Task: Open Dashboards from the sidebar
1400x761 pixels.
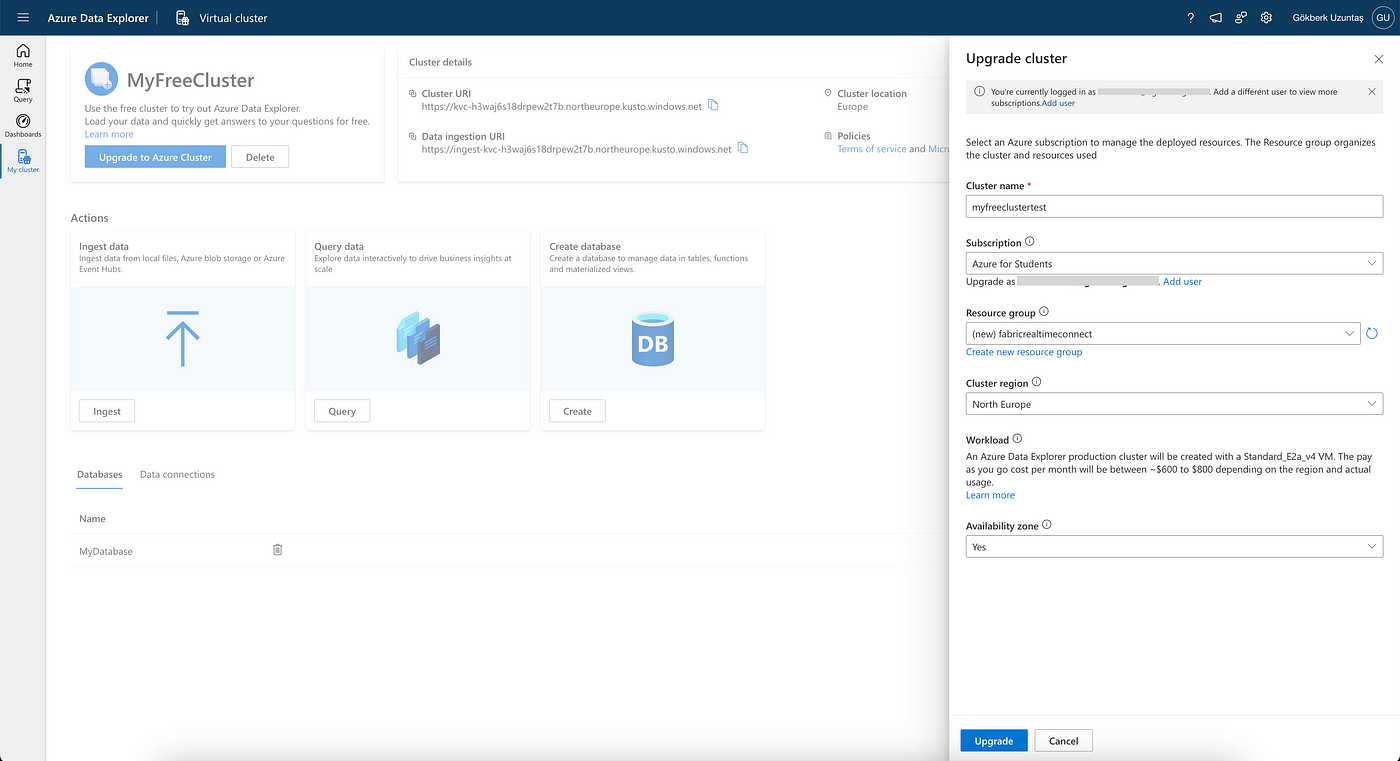Action: coord(23,126)
